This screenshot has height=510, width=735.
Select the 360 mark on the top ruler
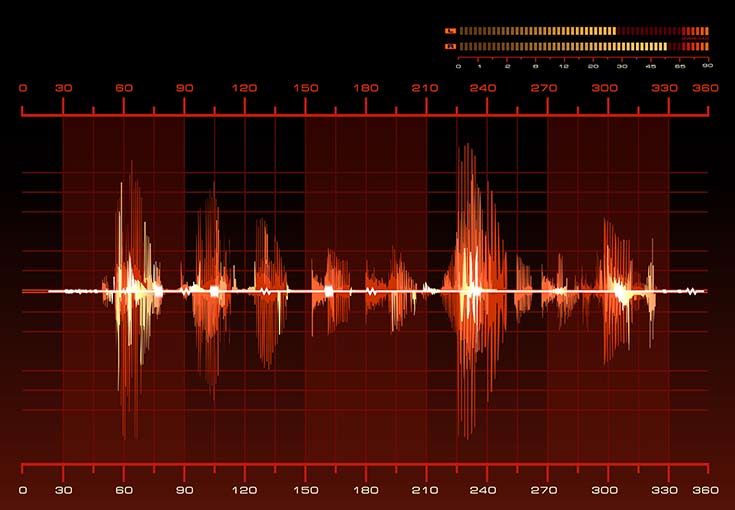coord(705,88)
